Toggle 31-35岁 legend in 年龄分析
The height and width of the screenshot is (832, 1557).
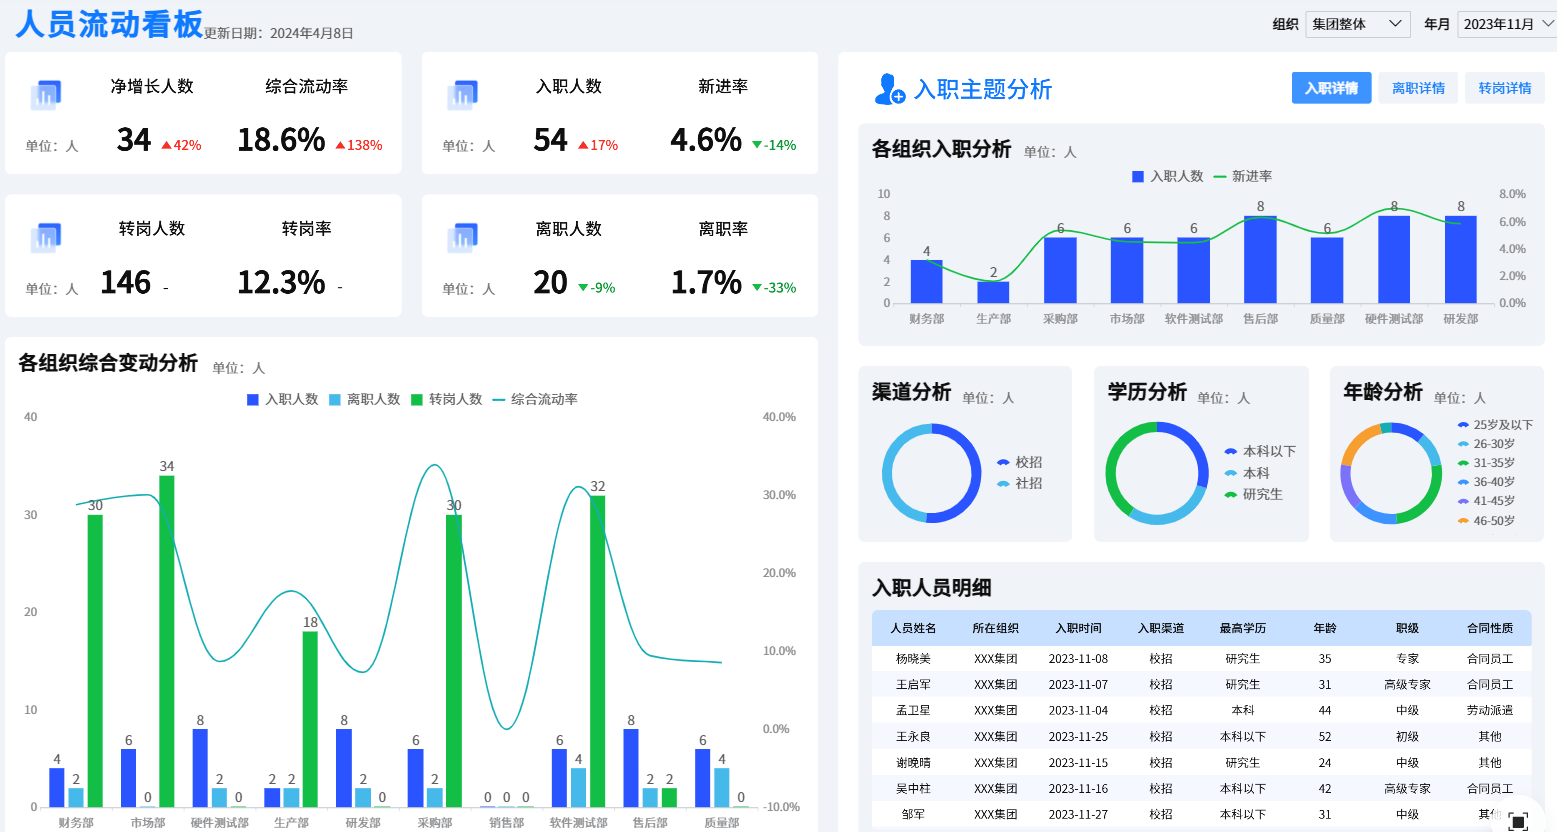pyautogui.click(x=1486, y=463)
